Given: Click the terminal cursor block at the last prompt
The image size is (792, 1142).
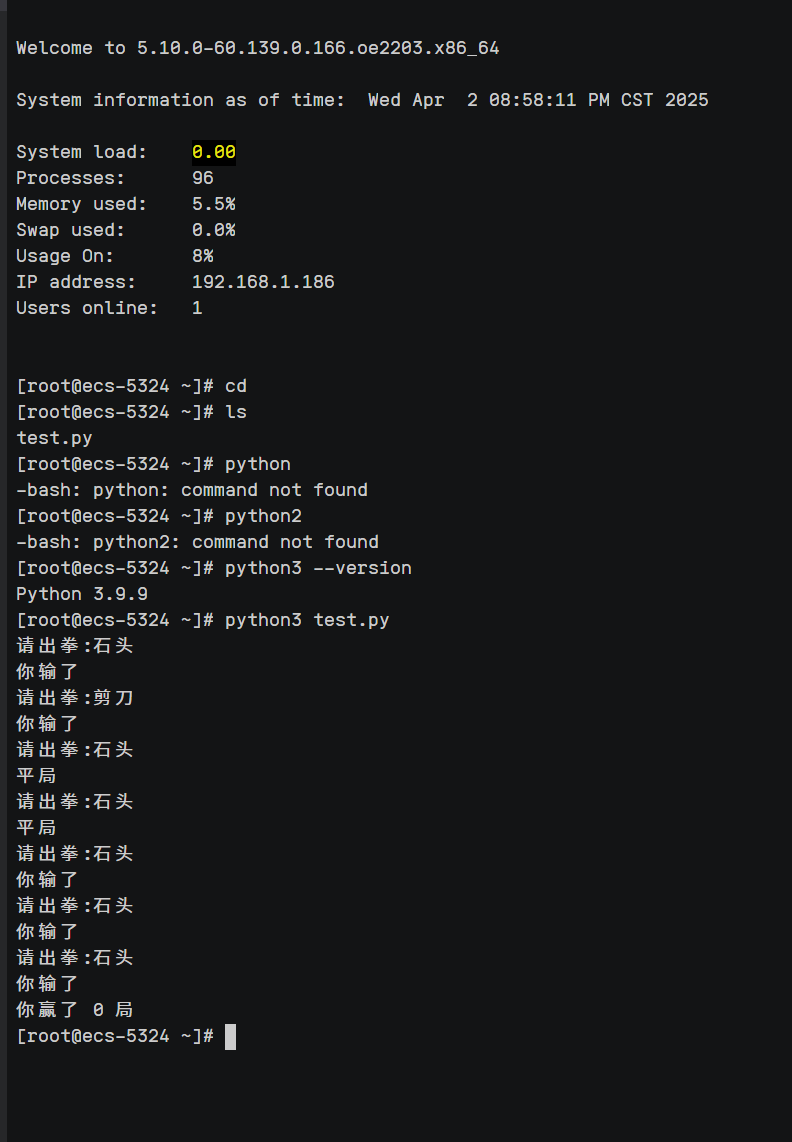Looking at the screenshot, I should [230, 1037].
